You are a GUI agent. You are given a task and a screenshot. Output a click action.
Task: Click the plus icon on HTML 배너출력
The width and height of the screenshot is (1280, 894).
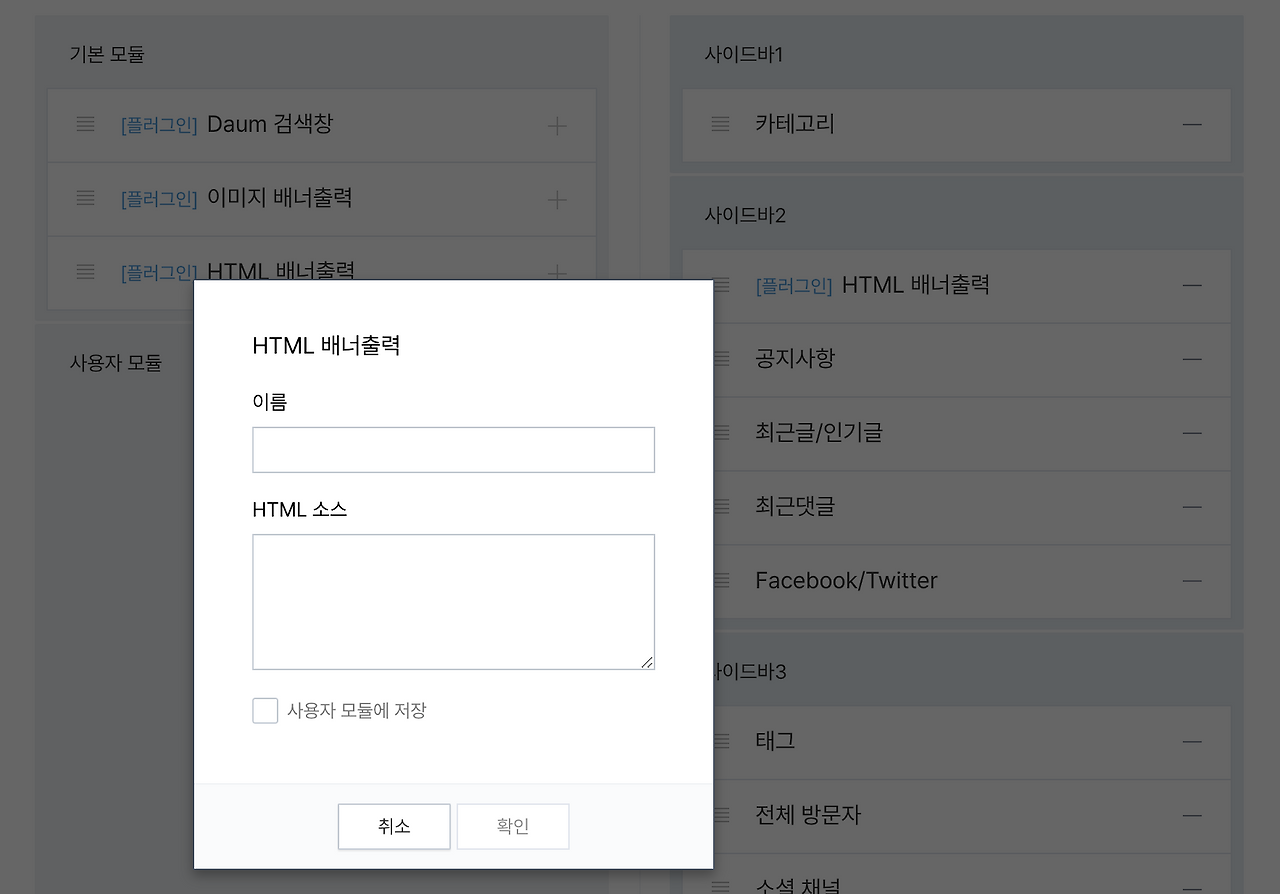click(x=556, y=271)
